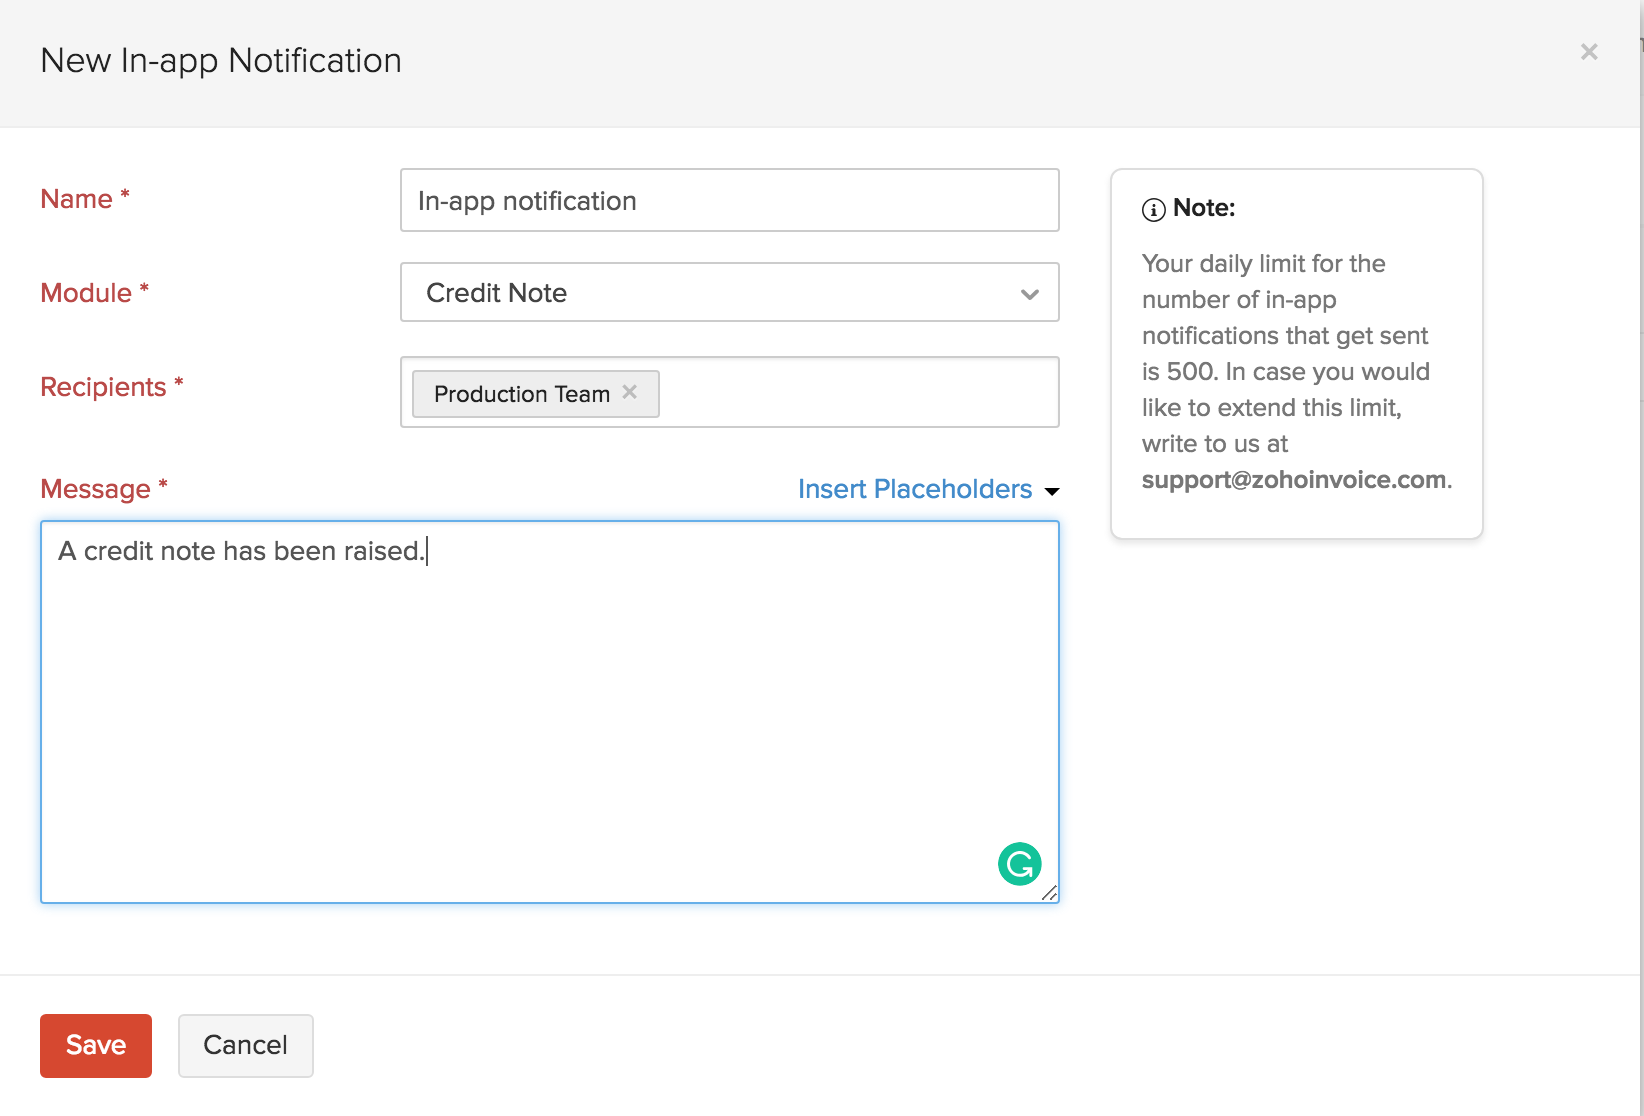This screenshot has height=1116, width=1644.
Task: Click the Insert Placeholders link
Action: tap(914, 489)
